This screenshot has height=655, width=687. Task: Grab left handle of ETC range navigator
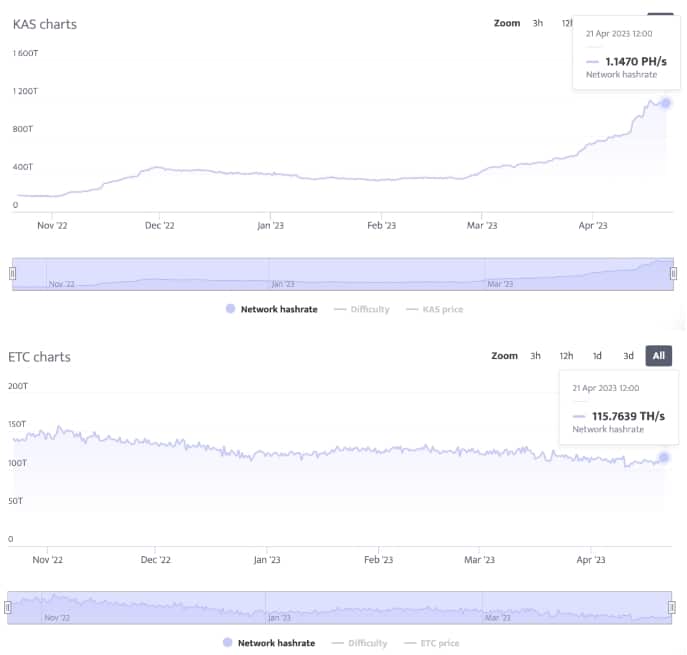coord(7,607)
